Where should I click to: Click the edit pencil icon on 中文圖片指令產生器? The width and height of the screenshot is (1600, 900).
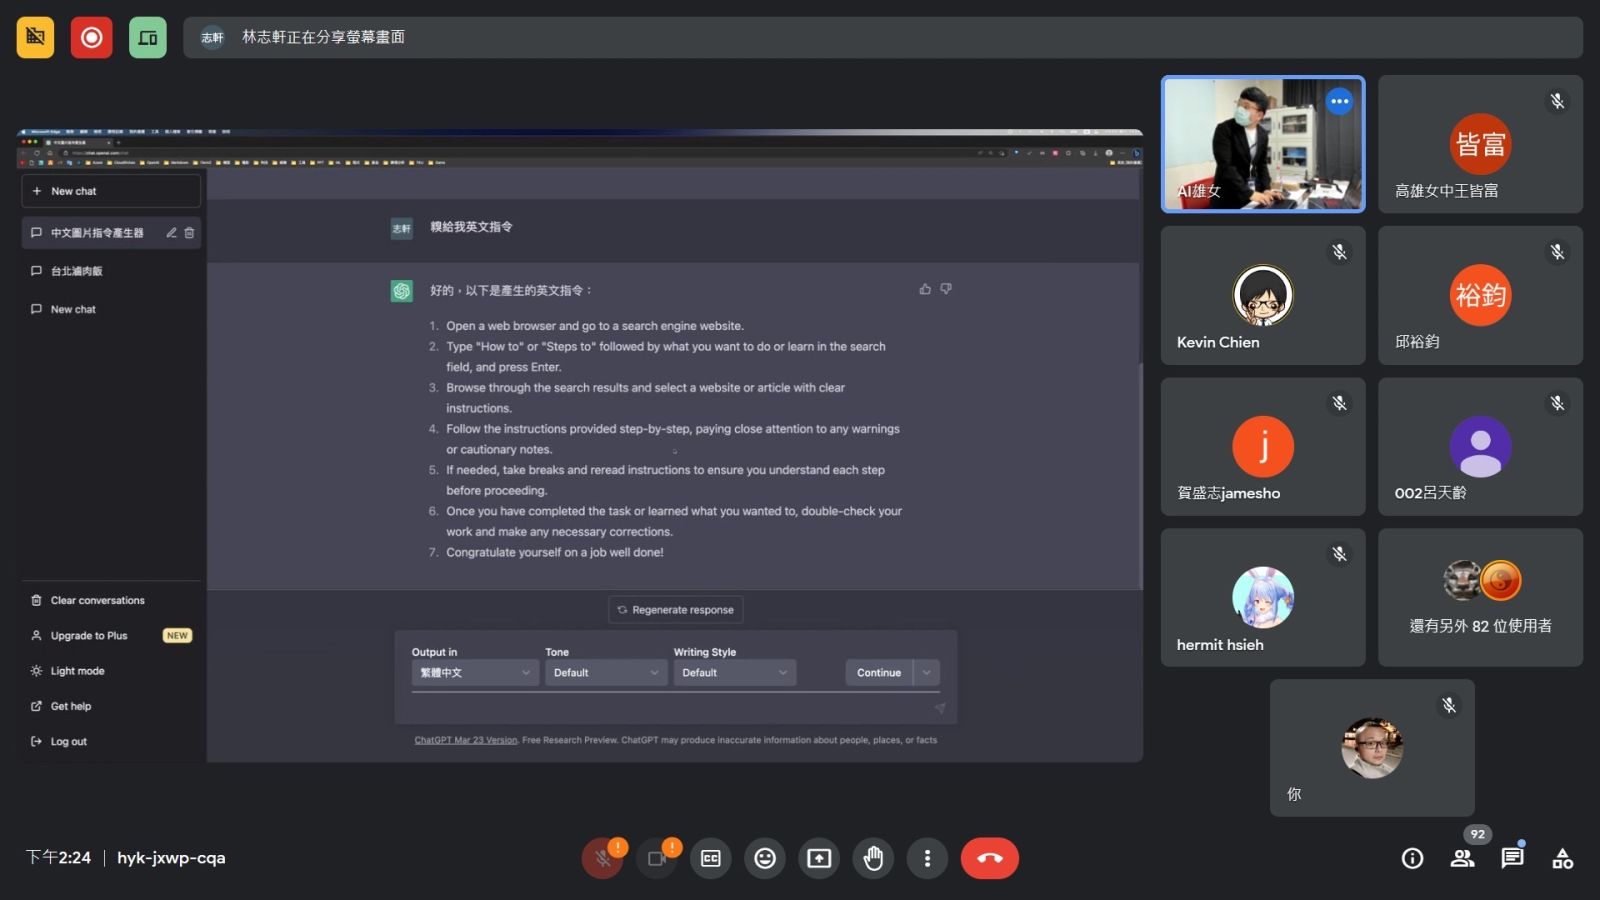(x=171, y=233)
